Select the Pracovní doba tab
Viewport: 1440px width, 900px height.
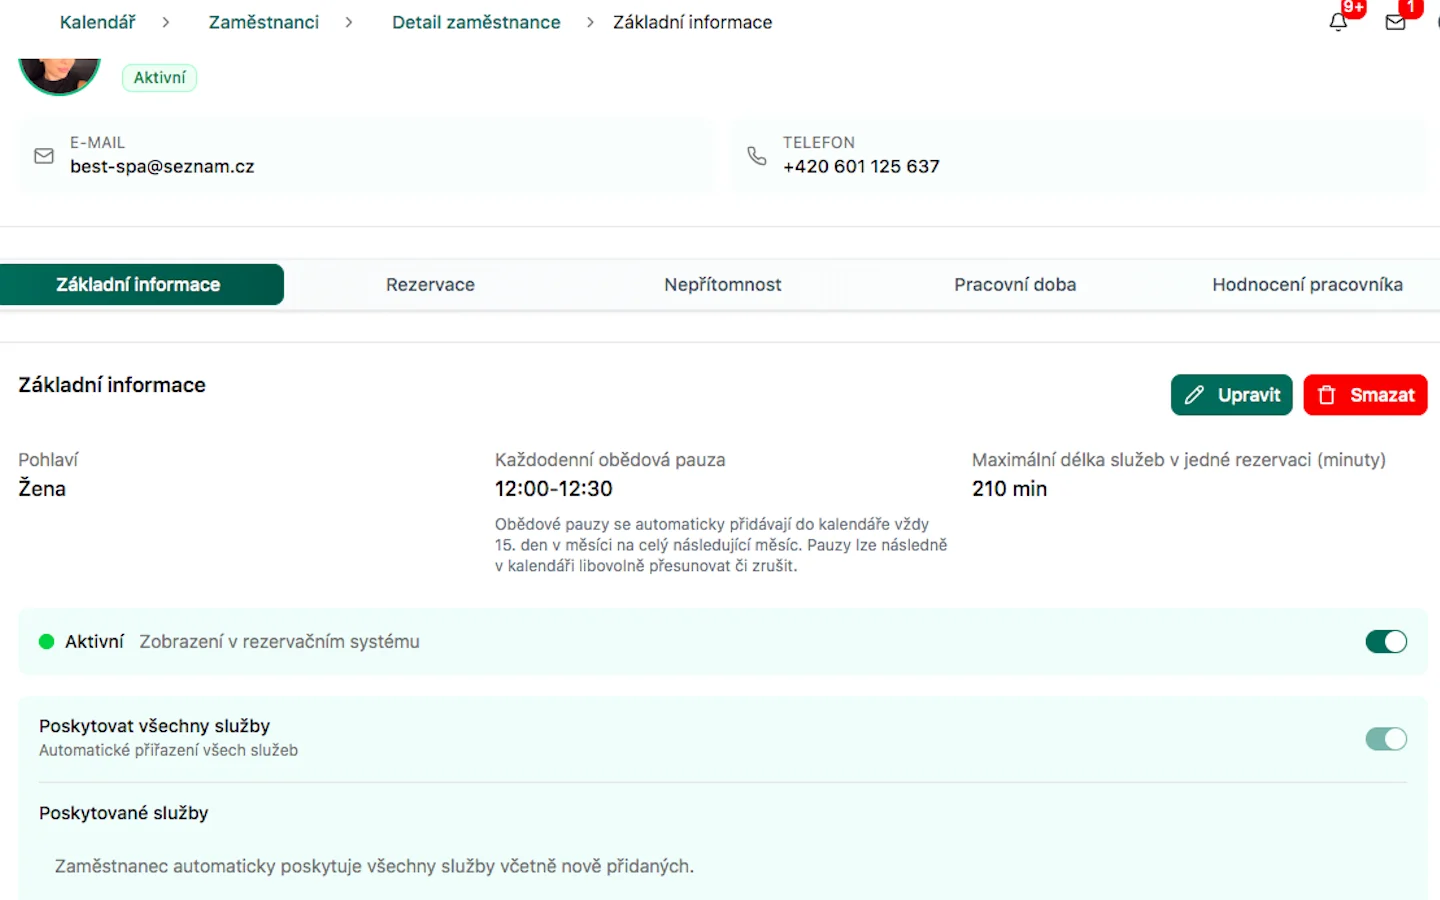coord(1015,285)
